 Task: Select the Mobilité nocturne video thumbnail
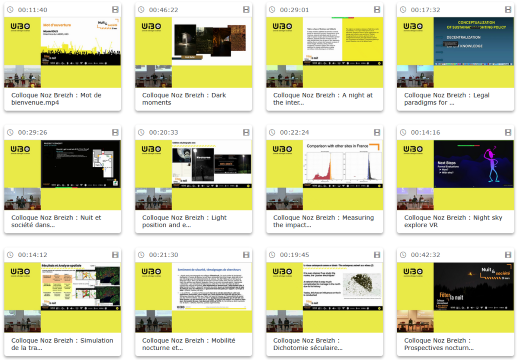(194, 297)
